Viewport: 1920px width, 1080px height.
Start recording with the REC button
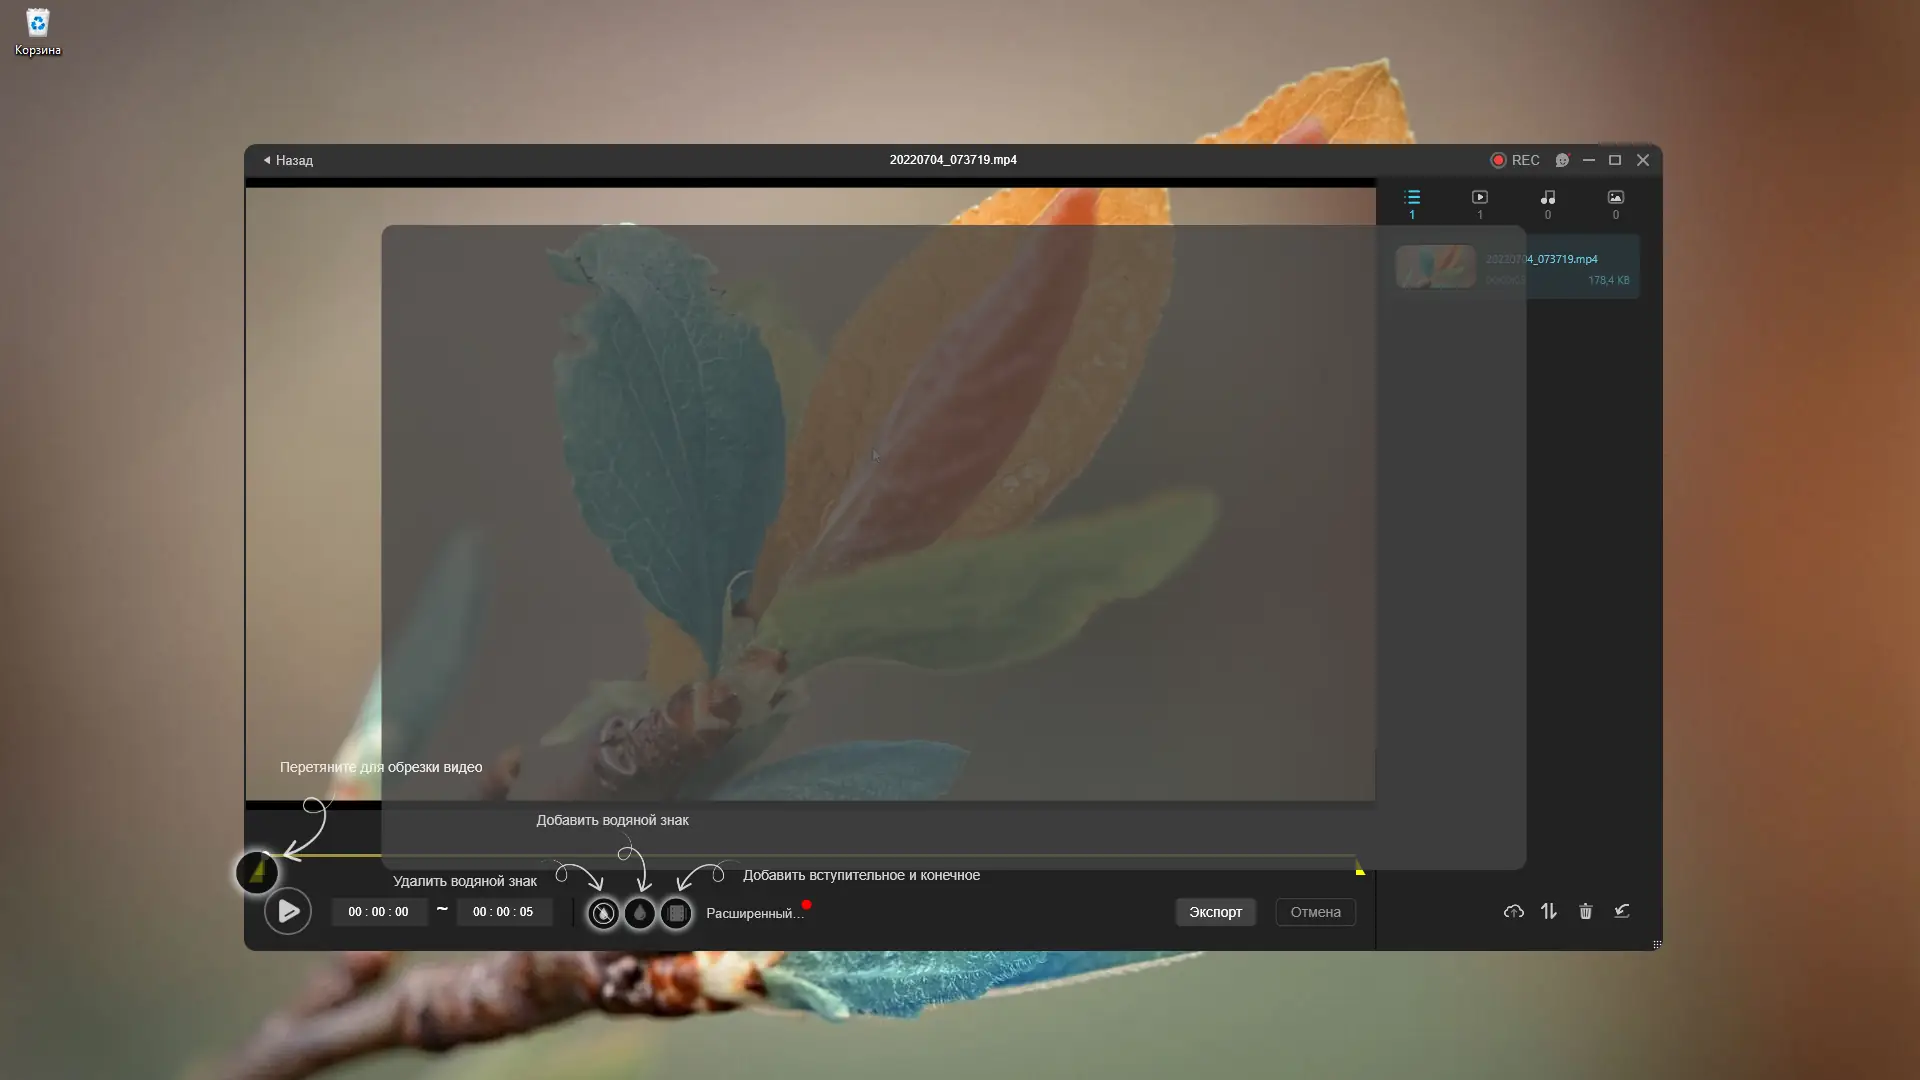1514,160
